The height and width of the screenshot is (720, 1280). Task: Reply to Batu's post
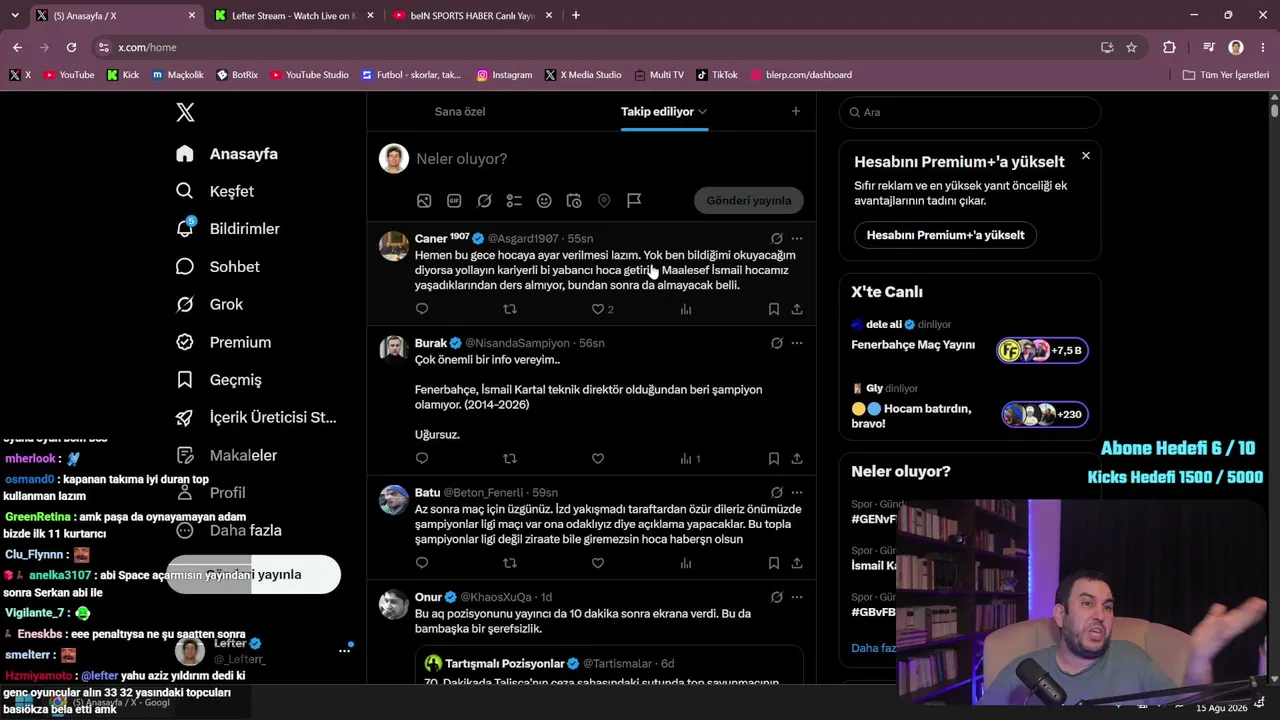(422, 563)
